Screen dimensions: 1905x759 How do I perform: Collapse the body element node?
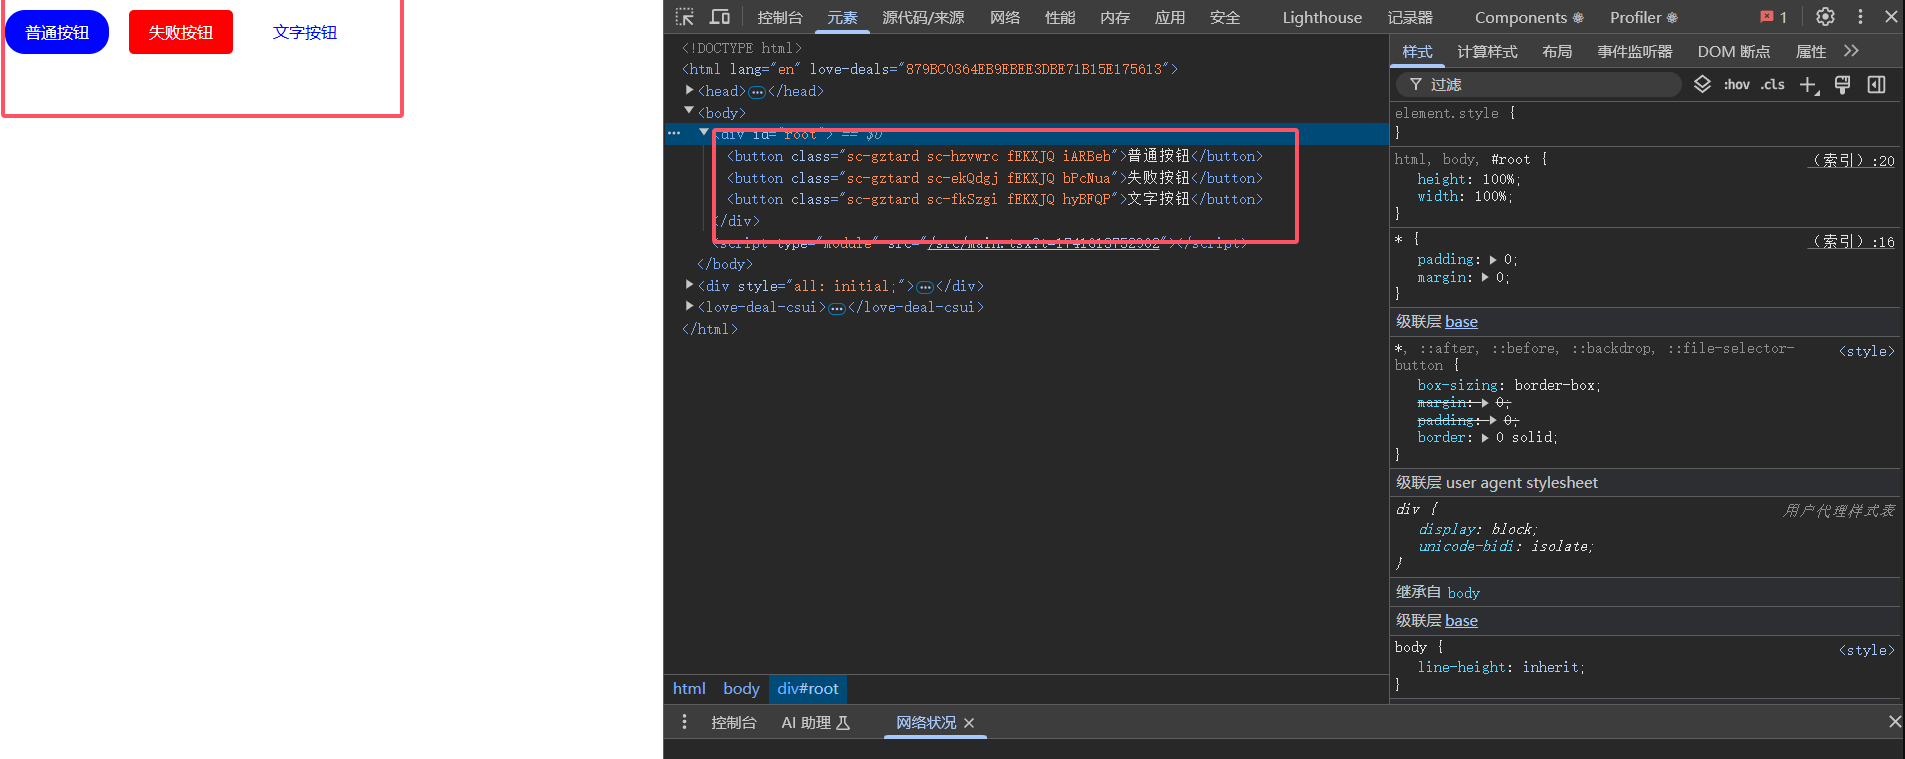point(689,112)
